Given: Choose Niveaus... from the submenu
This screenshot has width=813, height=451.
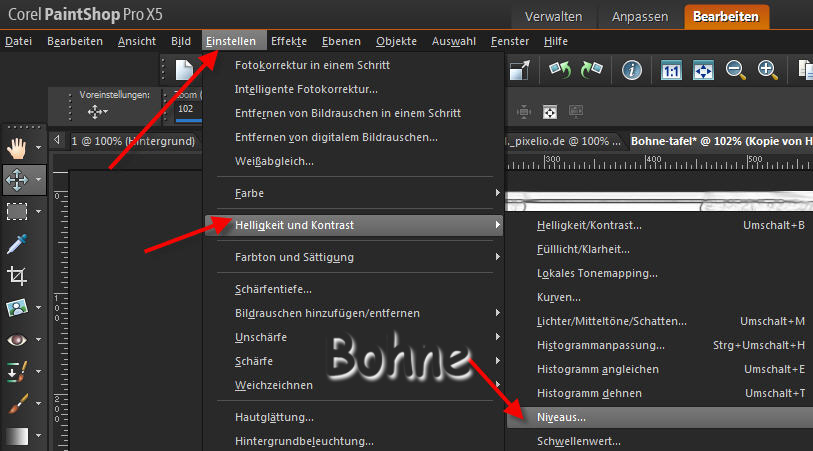Looking at the screenshot, I should tap(562, 417).
